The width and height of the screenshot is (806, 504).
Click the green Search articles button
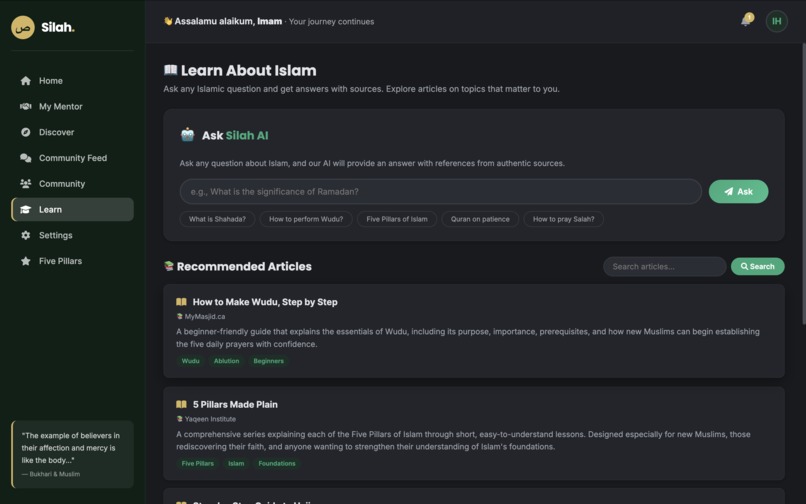757,266
